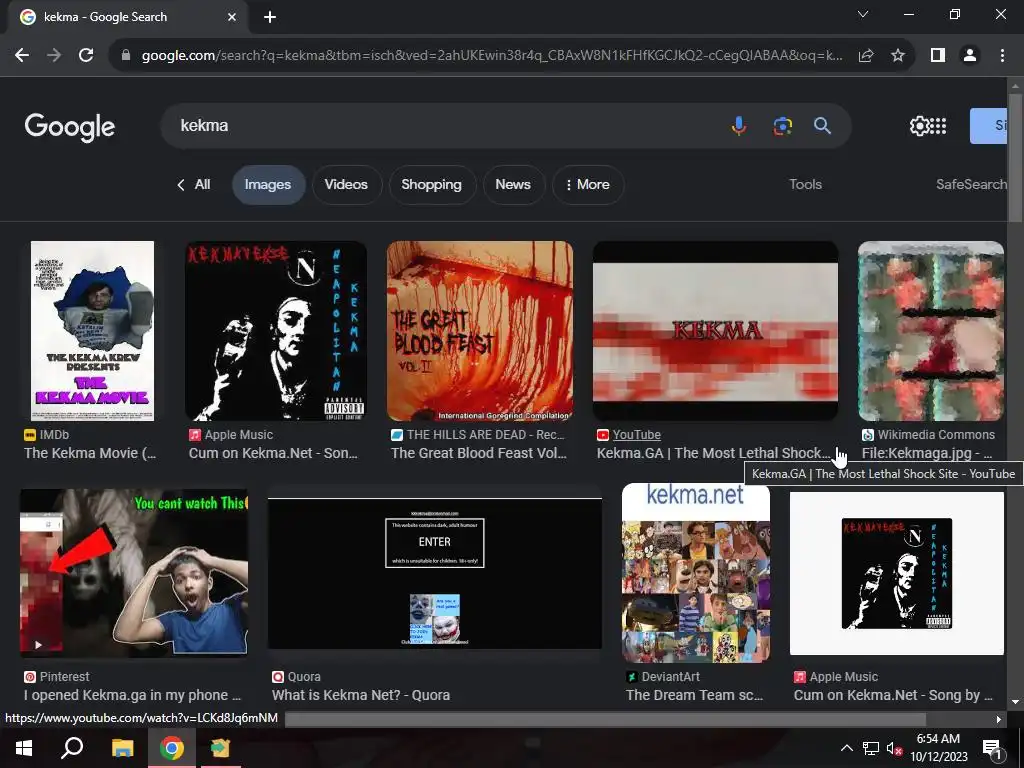Open the Windows Start menu

click(24, 748)
